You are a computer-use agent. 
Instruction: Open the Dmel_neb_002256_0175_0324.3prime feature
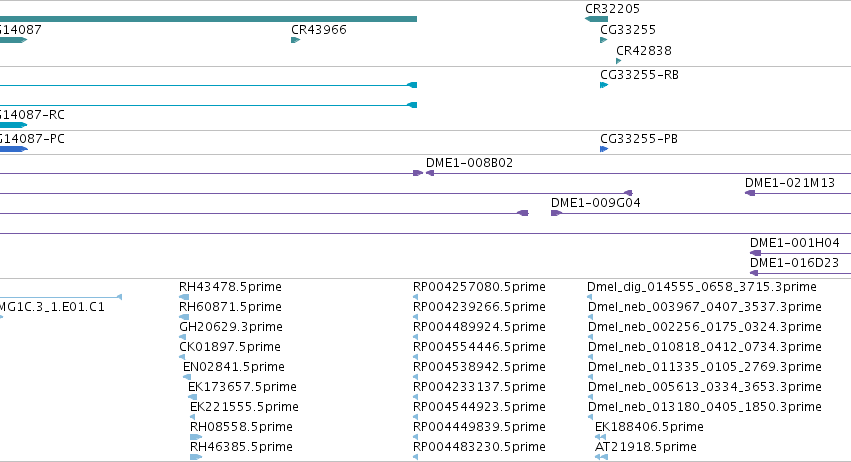tap(704, 326)
